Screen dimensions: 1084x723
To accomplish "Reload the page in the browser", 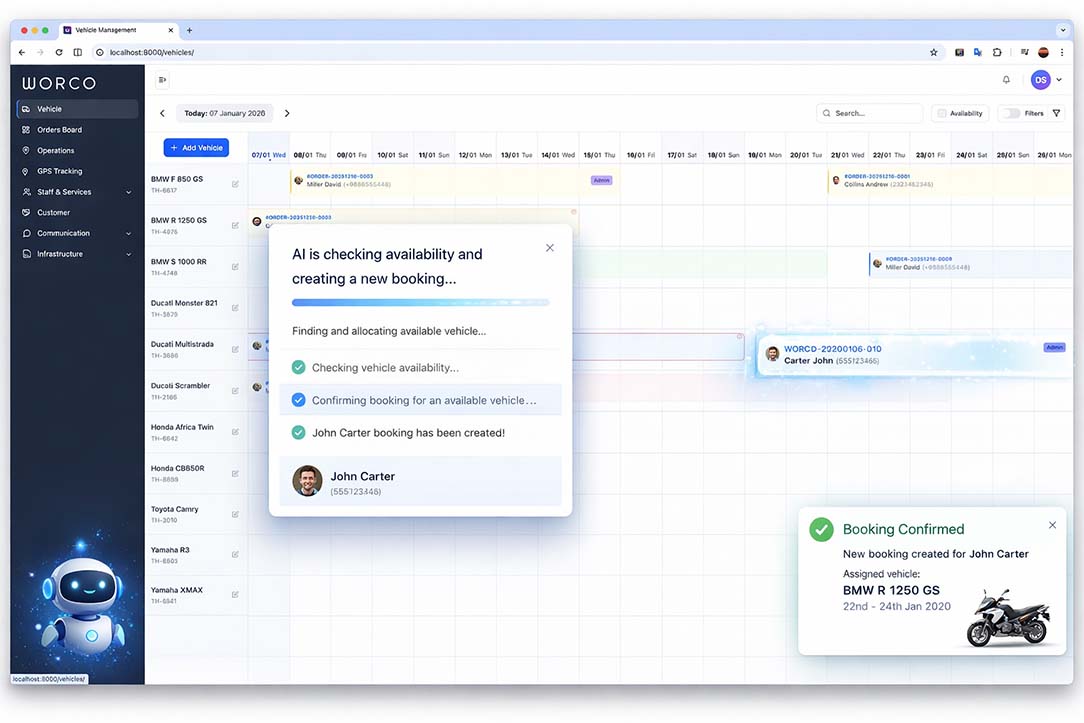I will (x=59, y=52).
